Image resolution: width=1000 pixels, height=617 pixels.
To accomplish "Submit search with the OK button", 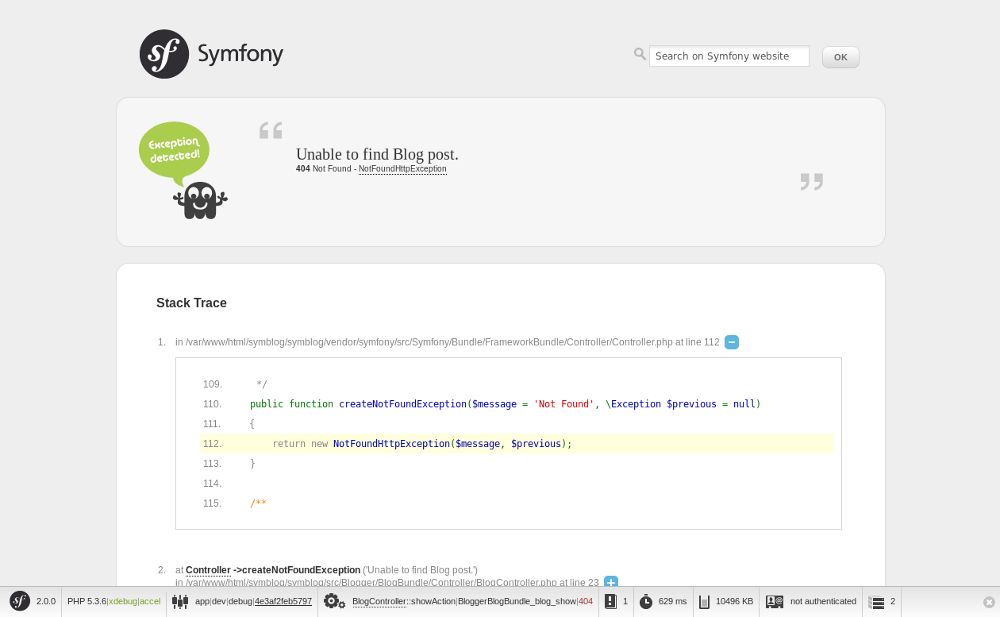I will pos(841,57).
